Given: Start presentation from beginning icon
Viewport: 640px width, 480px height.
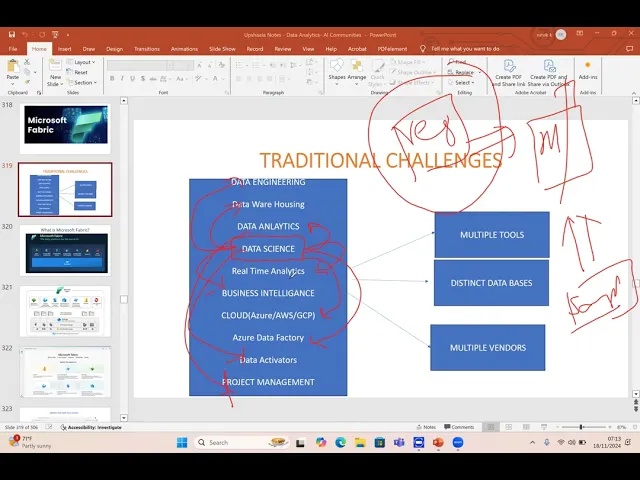Looking at the screenshot, I should tap(55, 35).
